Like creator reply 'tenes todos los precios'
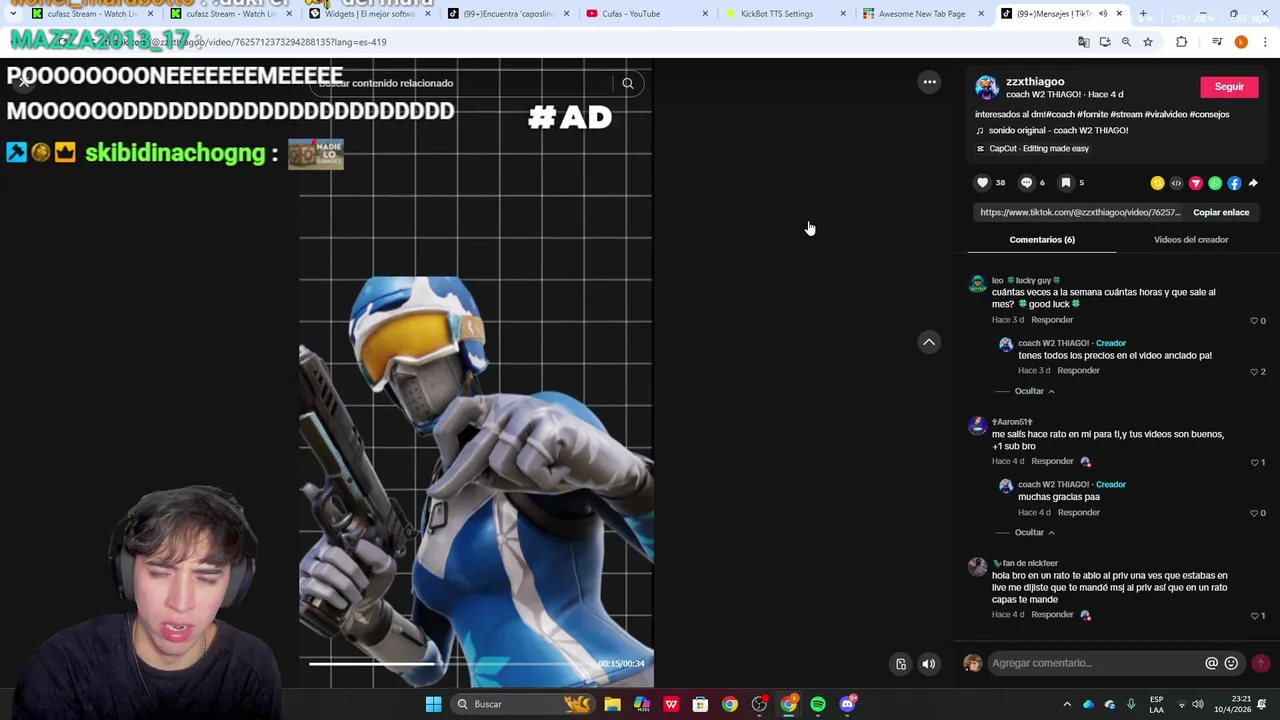The image size is (1280, 720). click(x=1254, y=372)
